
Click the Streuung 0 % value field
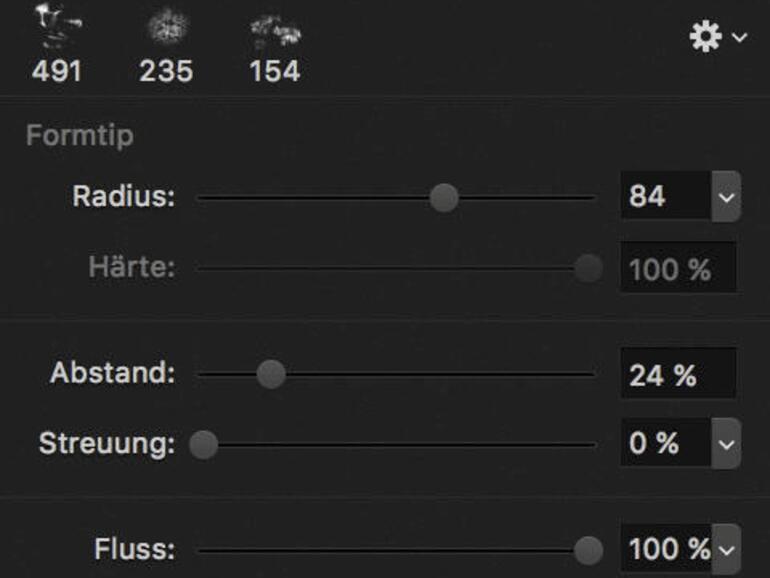point(666,444)
